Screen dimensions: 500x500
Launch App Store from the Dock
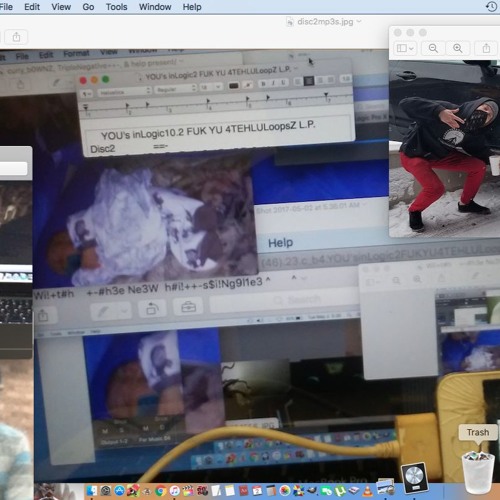pyautogui.click(x=119, y=491)
